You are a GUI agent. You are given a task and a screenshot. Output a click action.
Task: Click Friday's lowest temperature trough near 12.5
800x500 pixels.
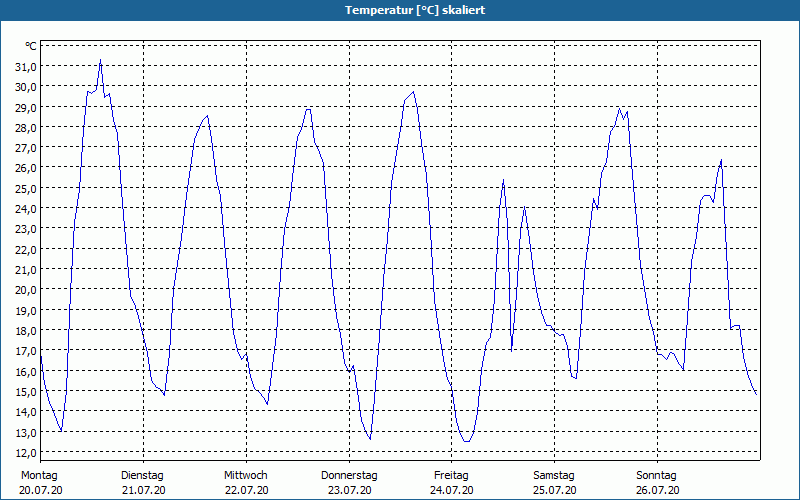(467, 441)
